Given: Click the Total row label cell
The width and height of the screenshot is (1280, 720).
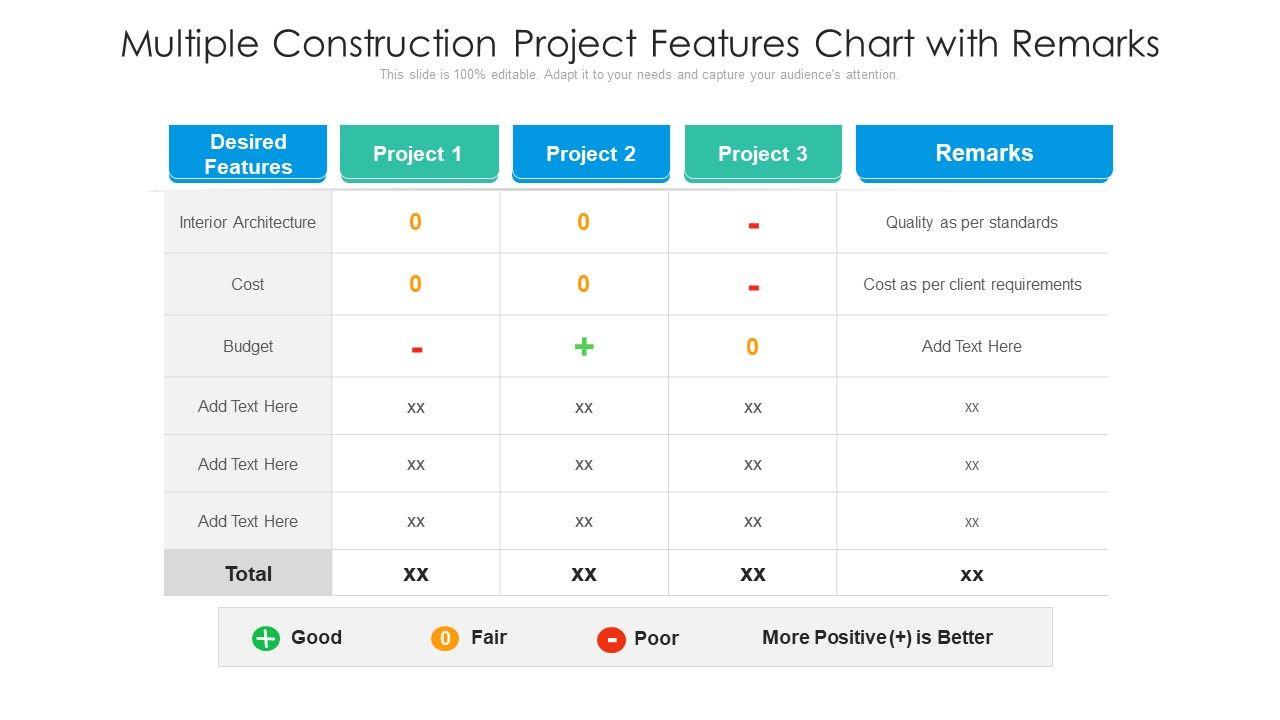Looking at the screenshot, I should pyautogui.click(x=248, y=573).
